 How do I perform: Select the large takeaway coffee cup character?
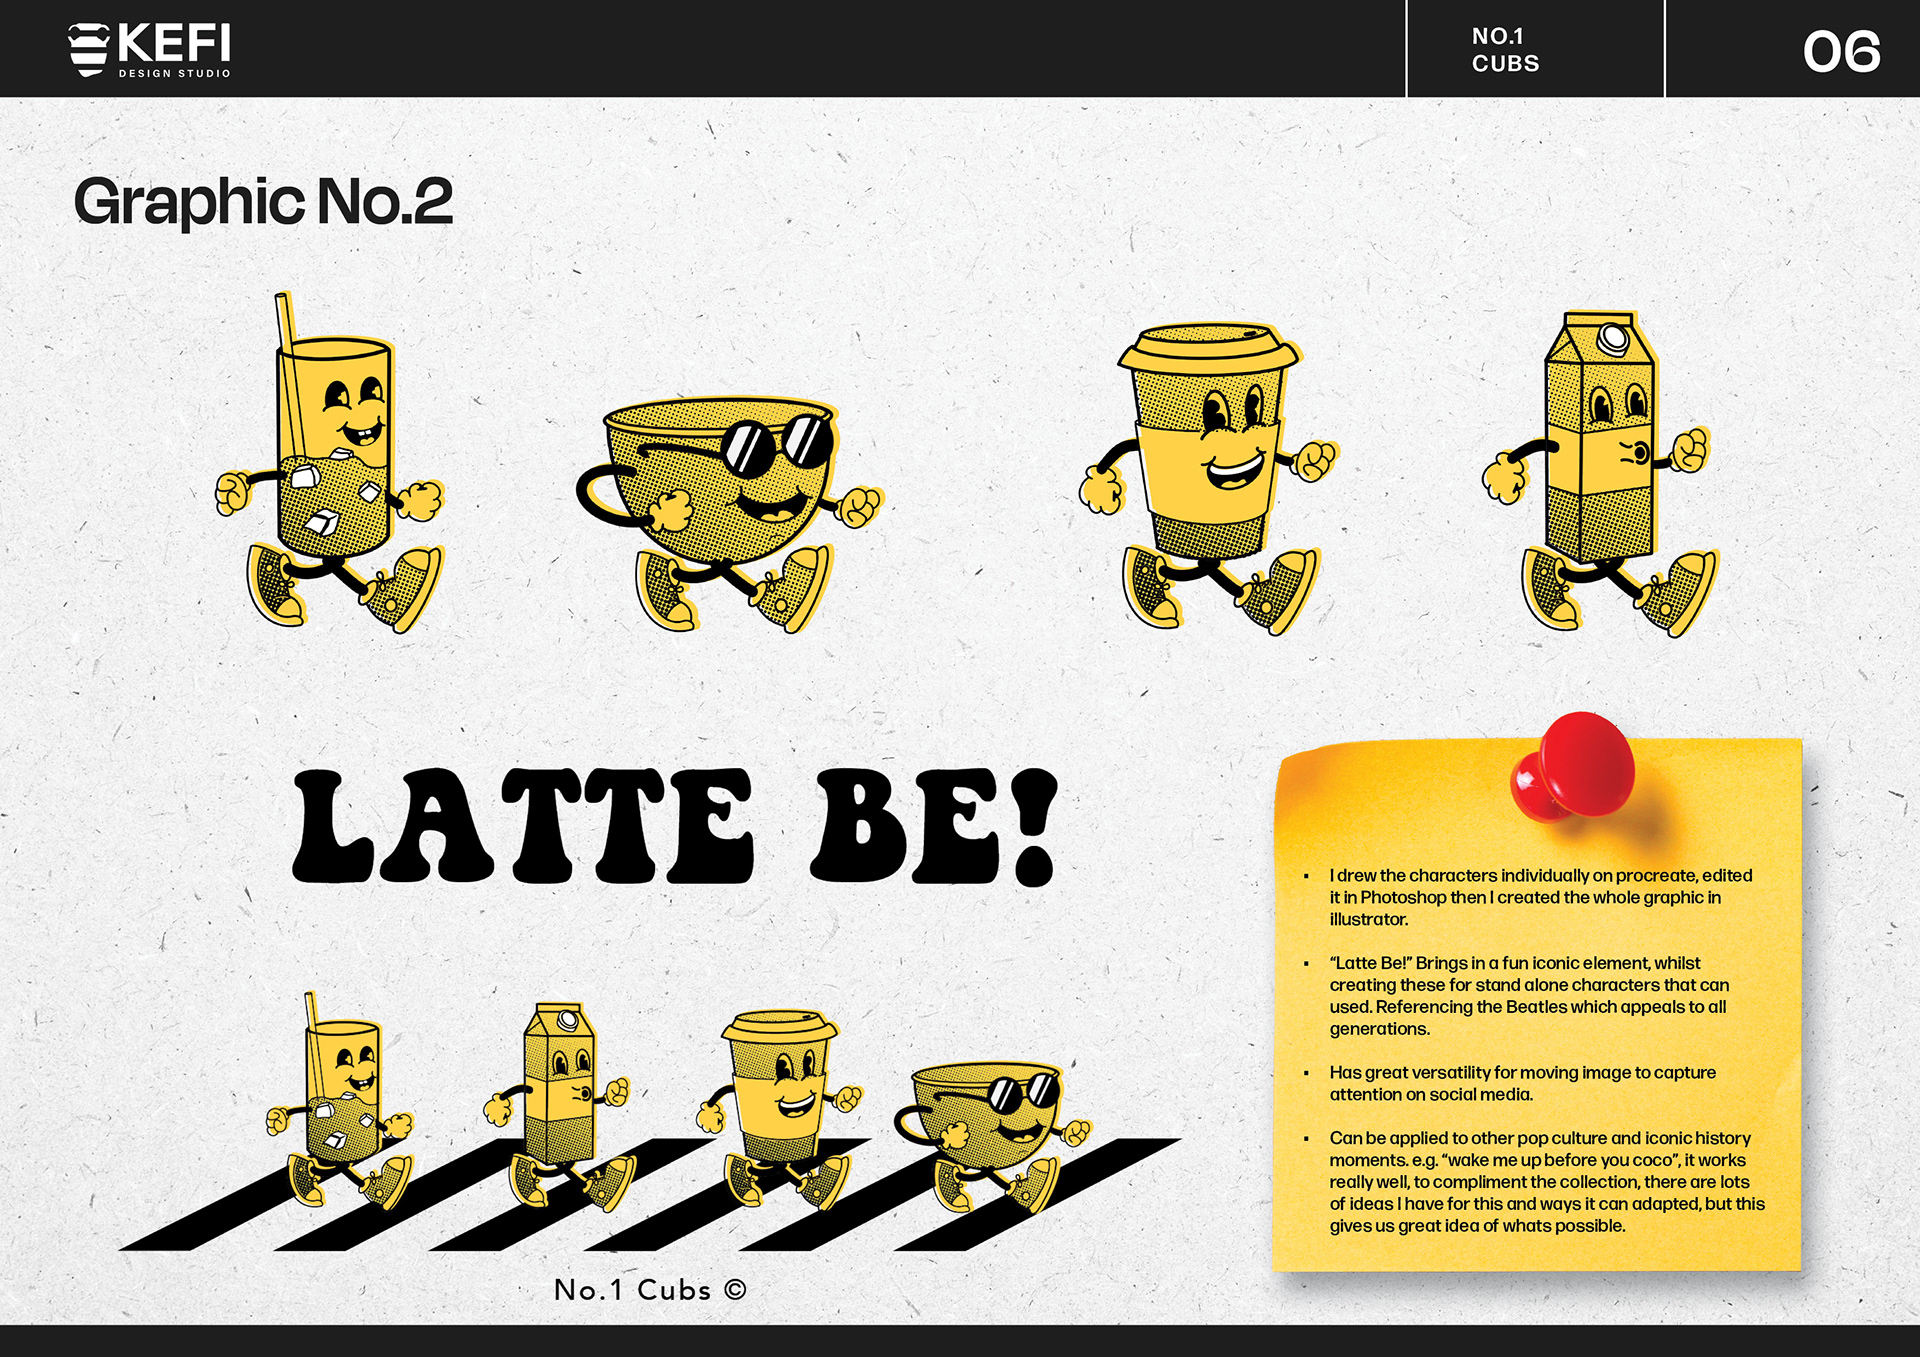[1208, 478]
